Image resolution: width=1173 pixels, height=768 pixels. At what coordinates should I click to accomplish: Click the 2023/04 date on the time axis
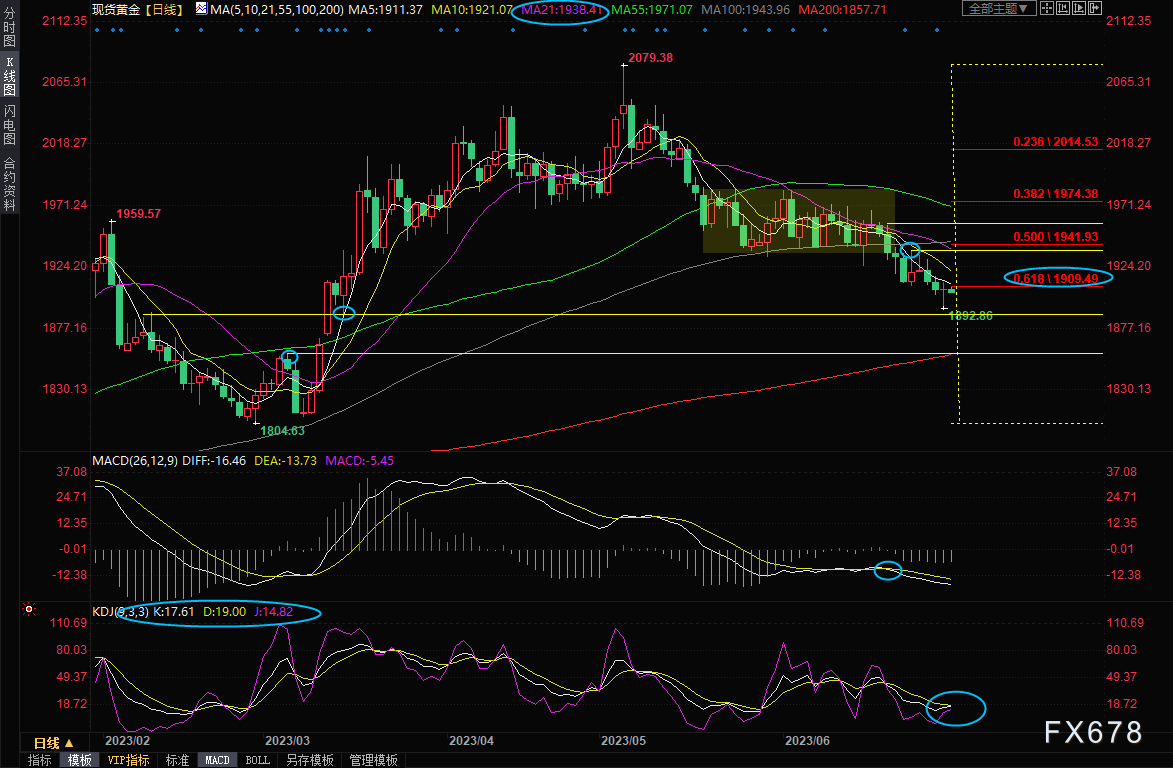click(x=471, y=740)
